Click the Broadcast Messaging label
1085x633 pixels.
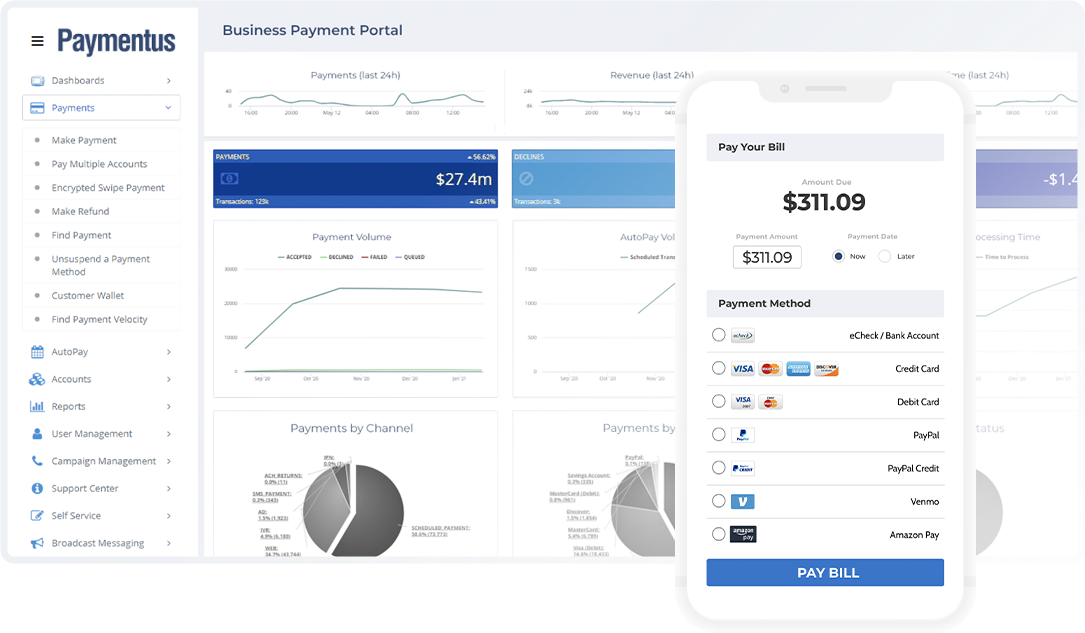point(98,543)
